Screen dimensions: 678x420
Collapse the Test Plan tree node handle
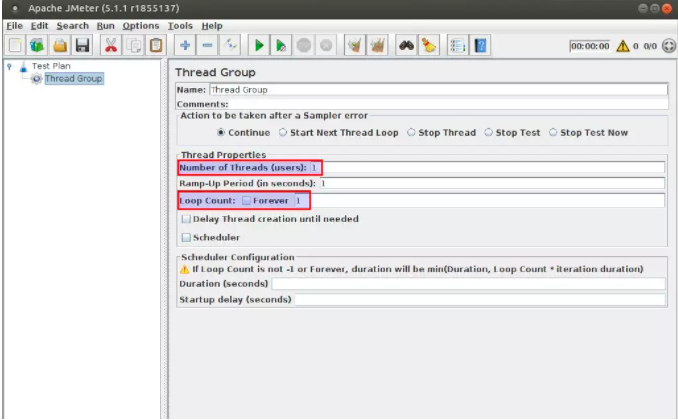9,66
